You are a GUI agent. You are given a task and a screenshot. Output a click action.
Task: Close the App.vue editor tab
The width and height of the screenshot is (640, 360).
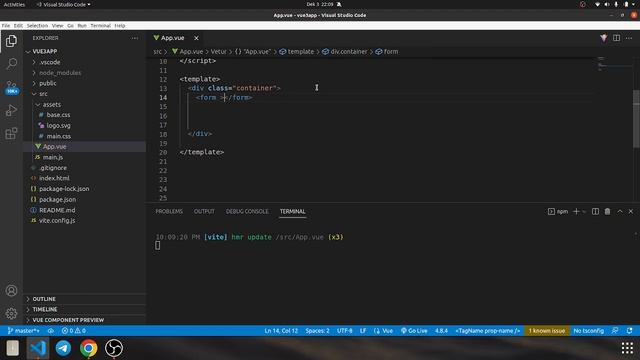coord(196,38)
